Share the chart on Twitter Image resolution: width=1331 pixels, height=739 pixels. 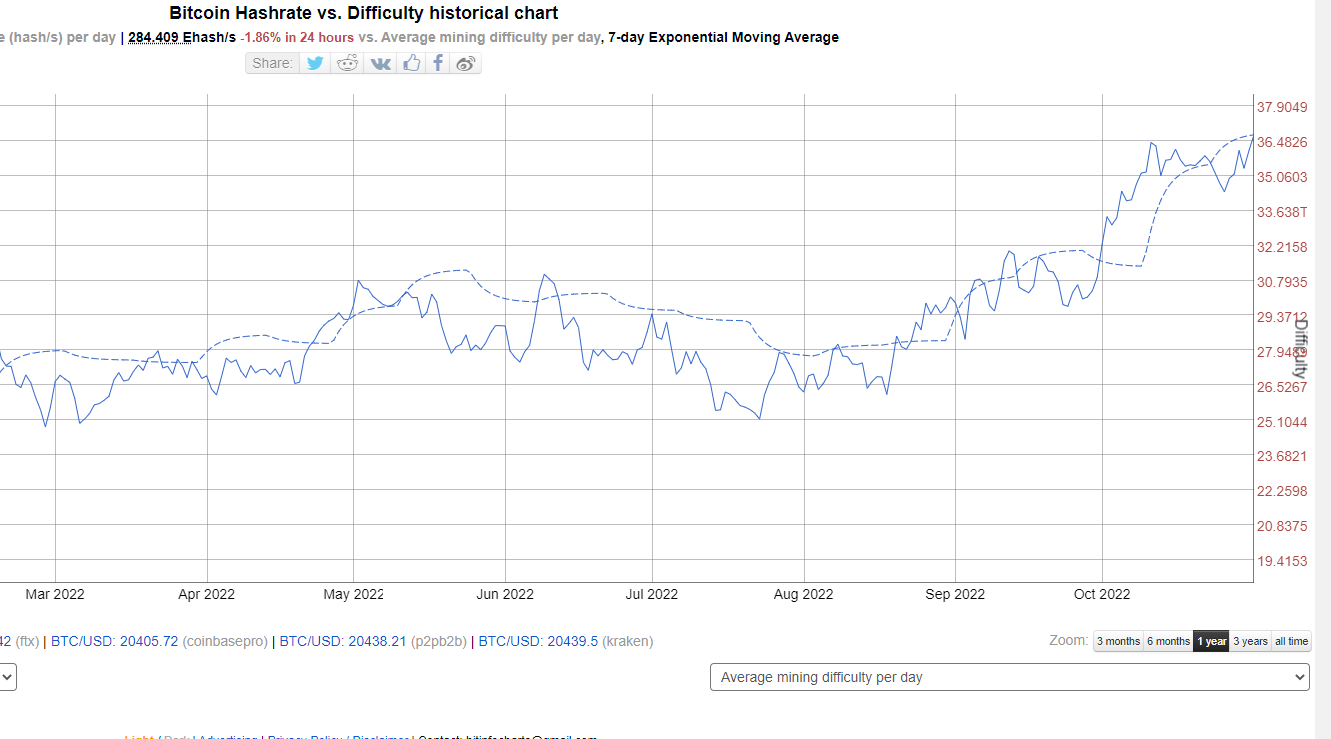[x=315, y=63]
